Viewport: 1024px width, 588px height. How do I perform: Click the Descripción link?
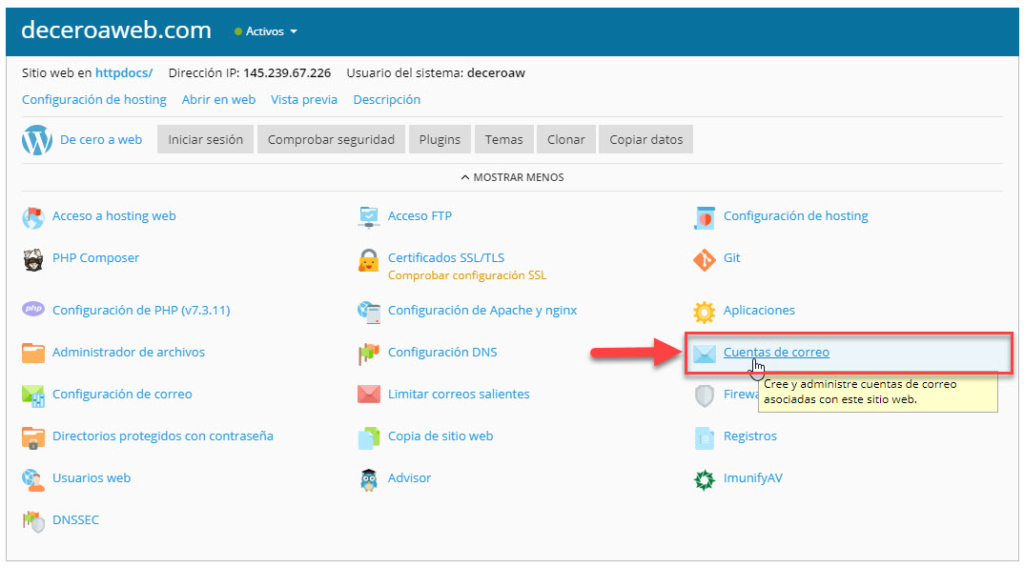pyautogui.click(x=387, y=99)
